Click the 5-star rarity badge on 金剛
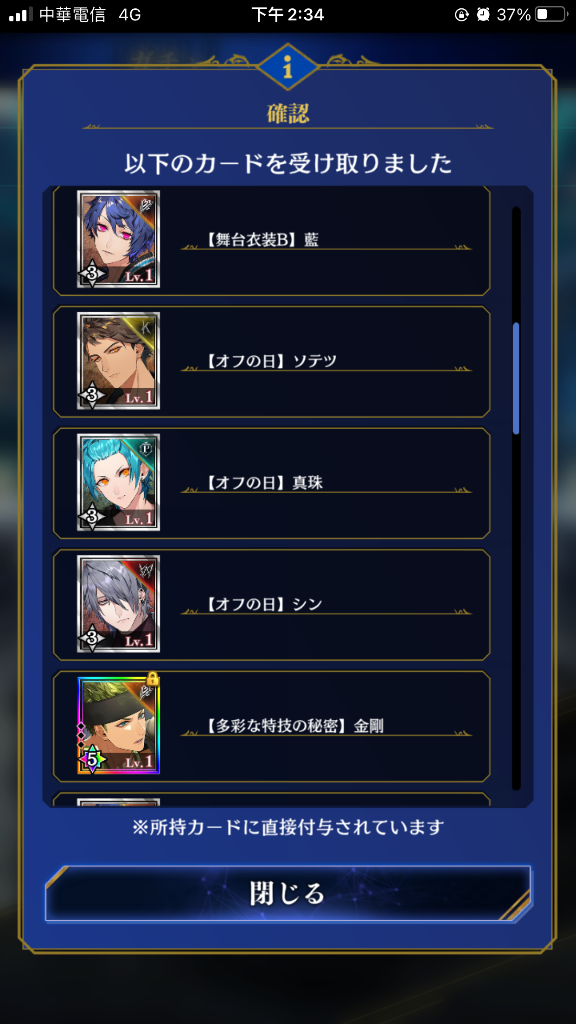The image size is (576, 1024). click(92, 760)
